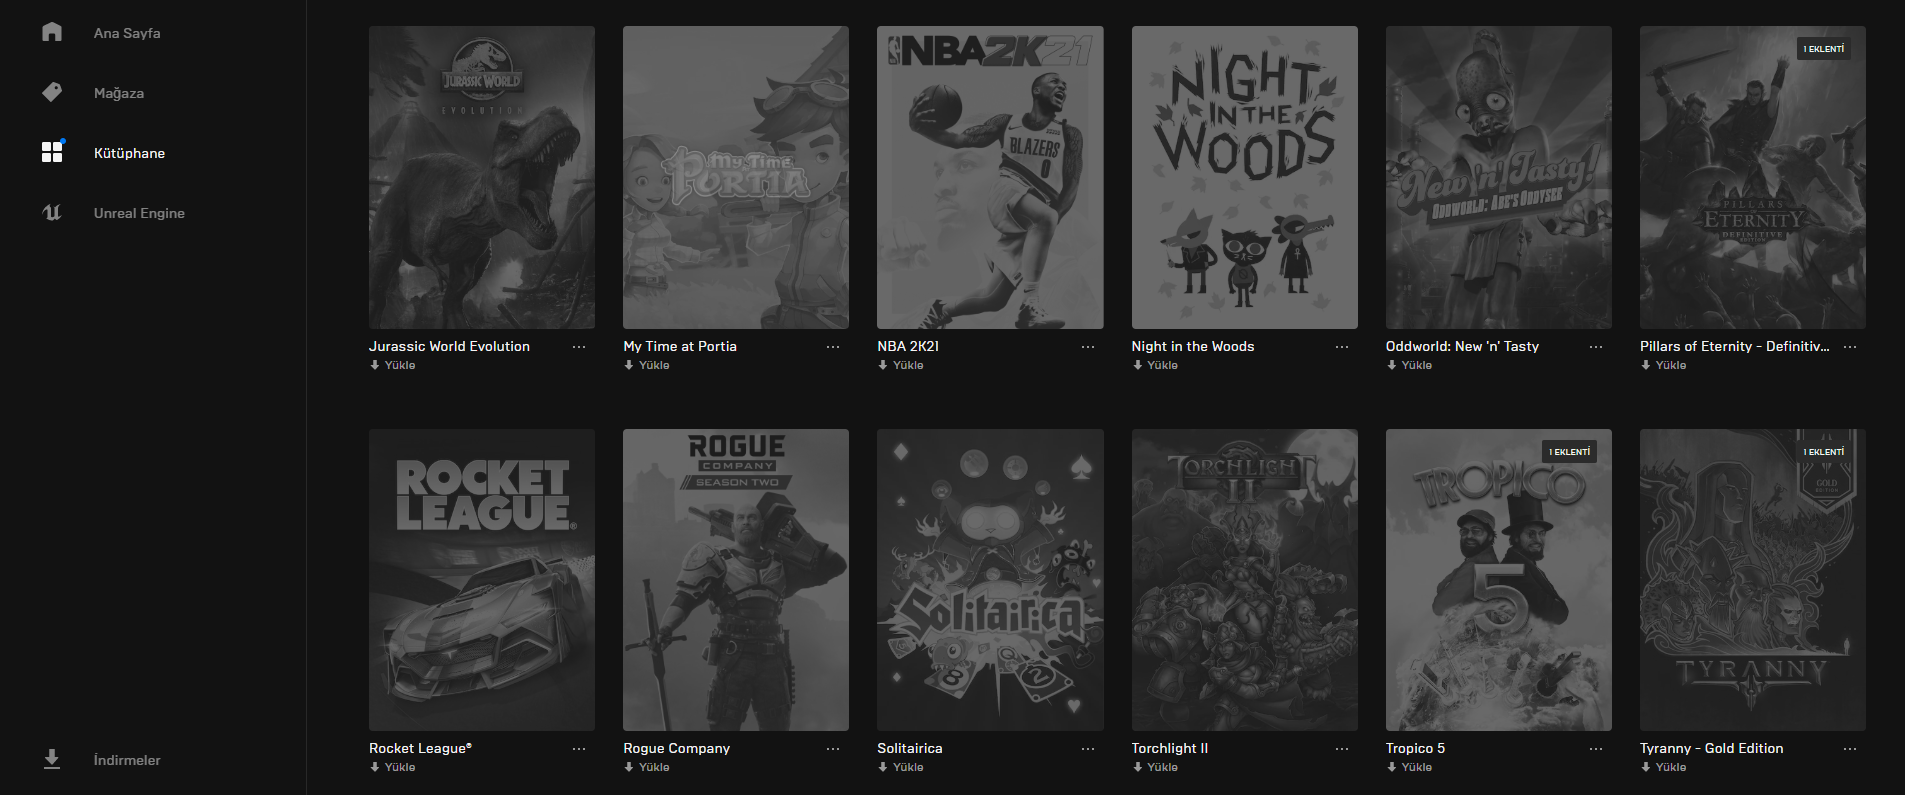Click Yükle under Tyranny - Gold Edition
Image resolution: width=1905 pixels, height=795 pixels.
click(x=1663, y=767)
